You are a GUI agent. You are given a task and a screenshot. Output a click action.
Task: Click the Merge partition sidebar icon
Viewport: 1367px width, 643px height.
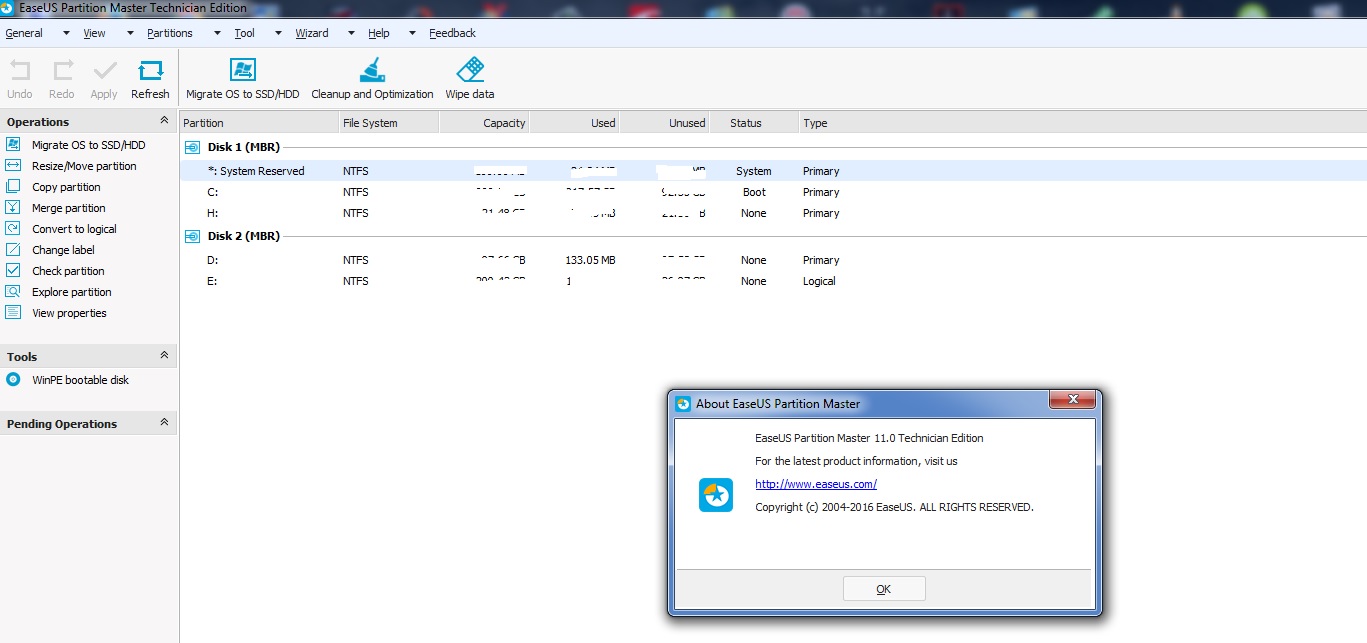(x=13, y=208)
